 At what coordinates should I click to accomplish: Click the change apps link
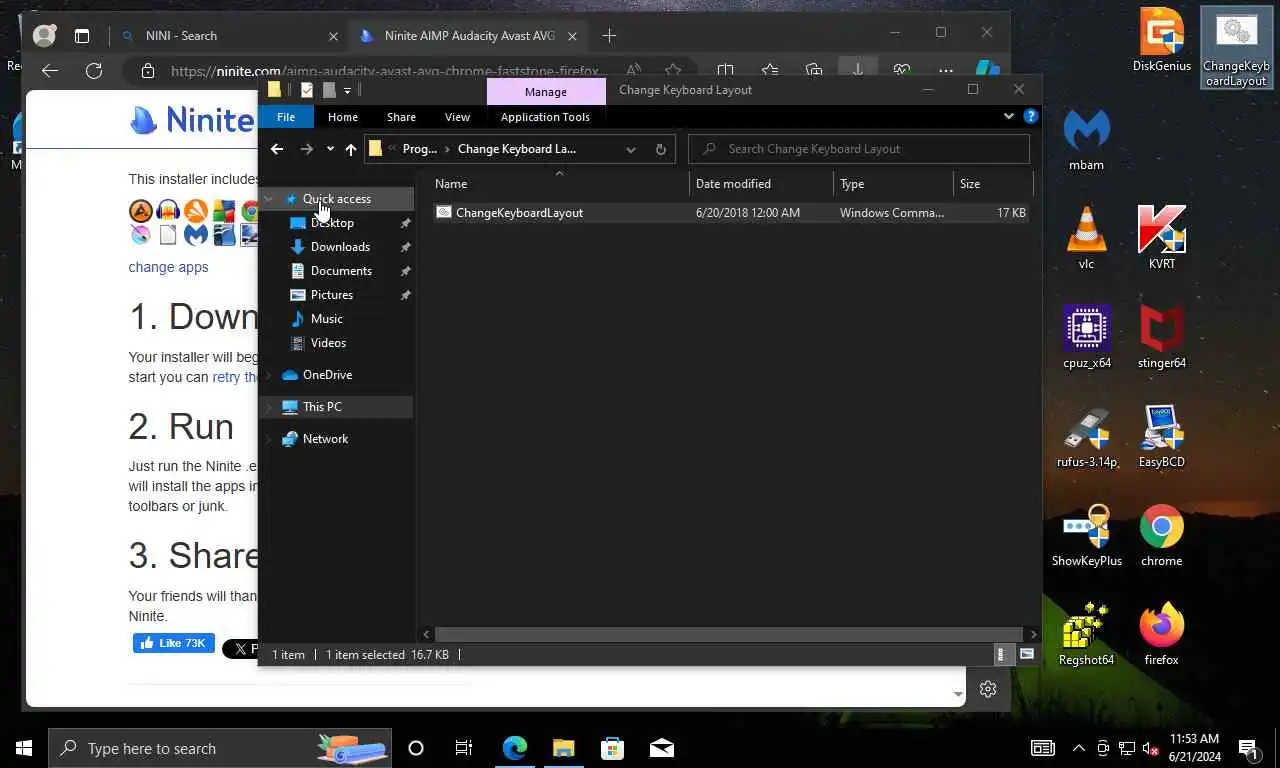click(x=168, y=267)
